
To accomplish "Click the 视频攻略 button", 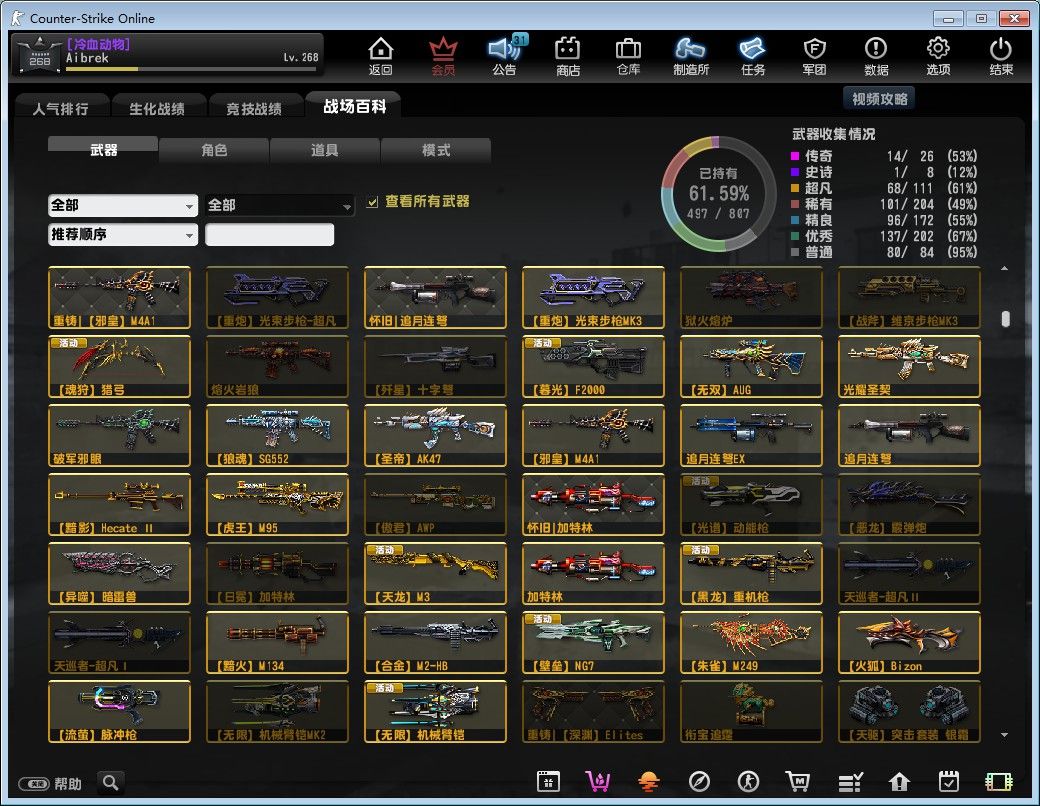I will tap(879, 99).
